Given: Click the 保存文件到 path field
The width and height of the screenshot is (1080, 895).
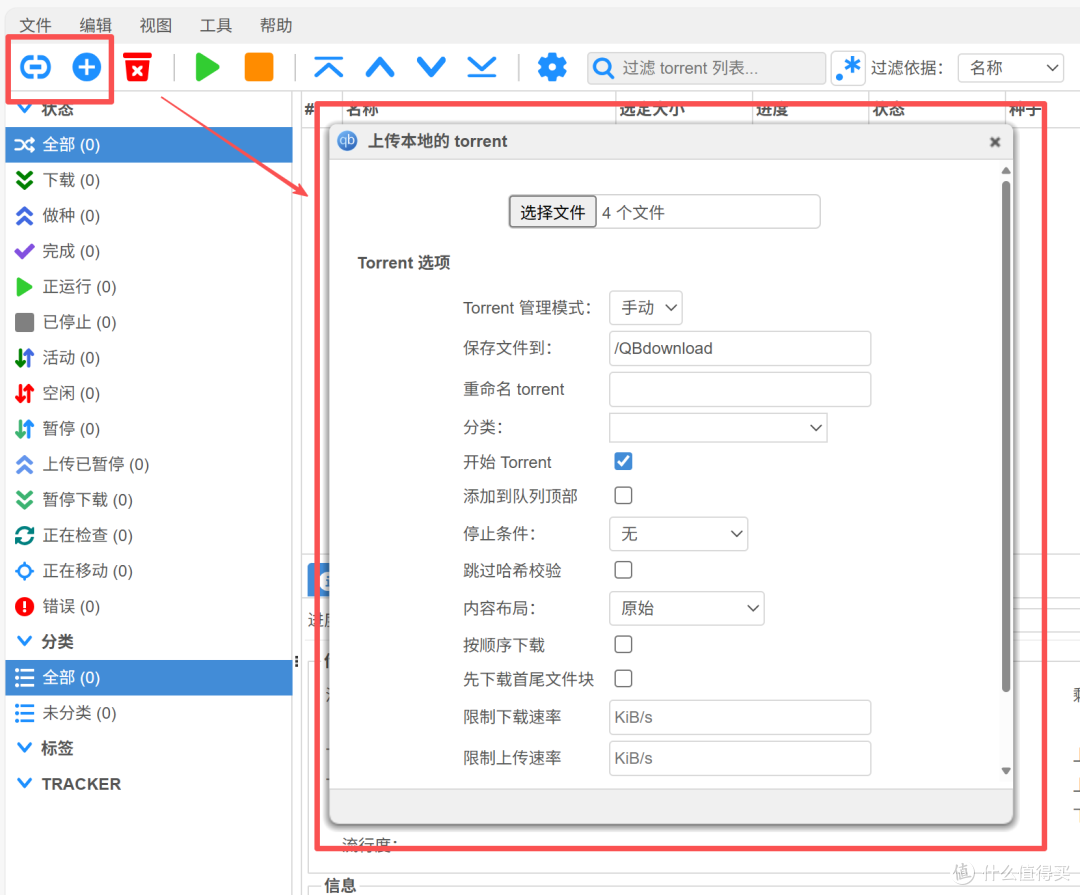Looking at the screenshot, I should click(740, 349).
